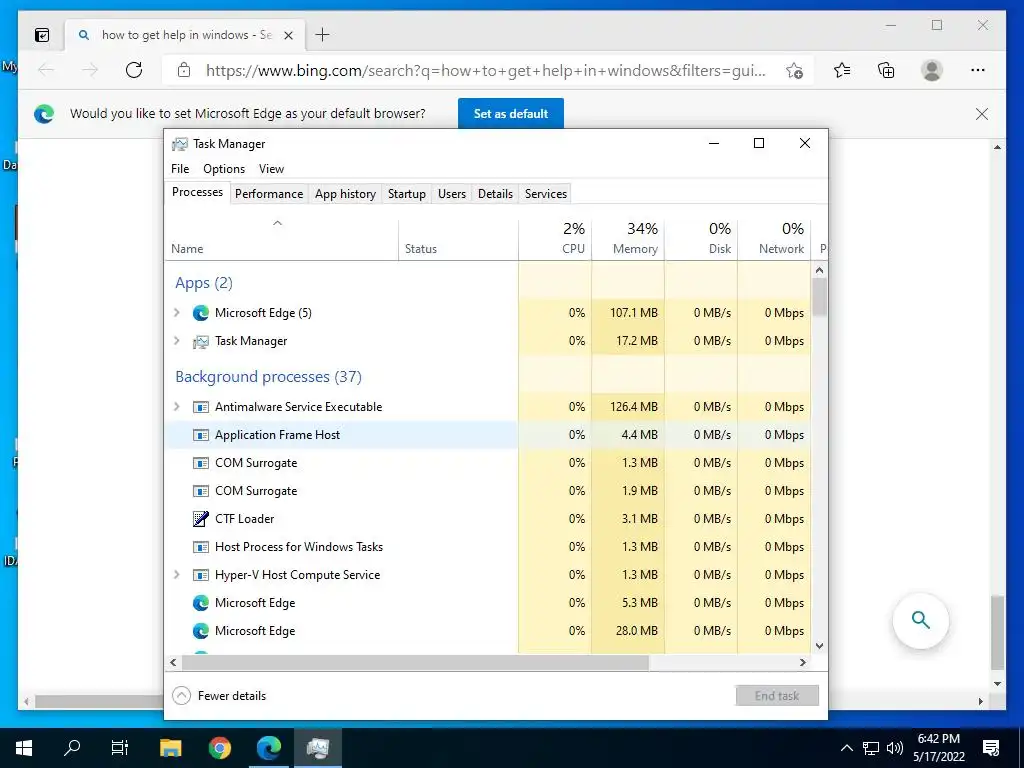Select Host Process for Windows Tasks row
Image resolution: width=1024 pixels, height=768 pixels.
tap(487, 547)
